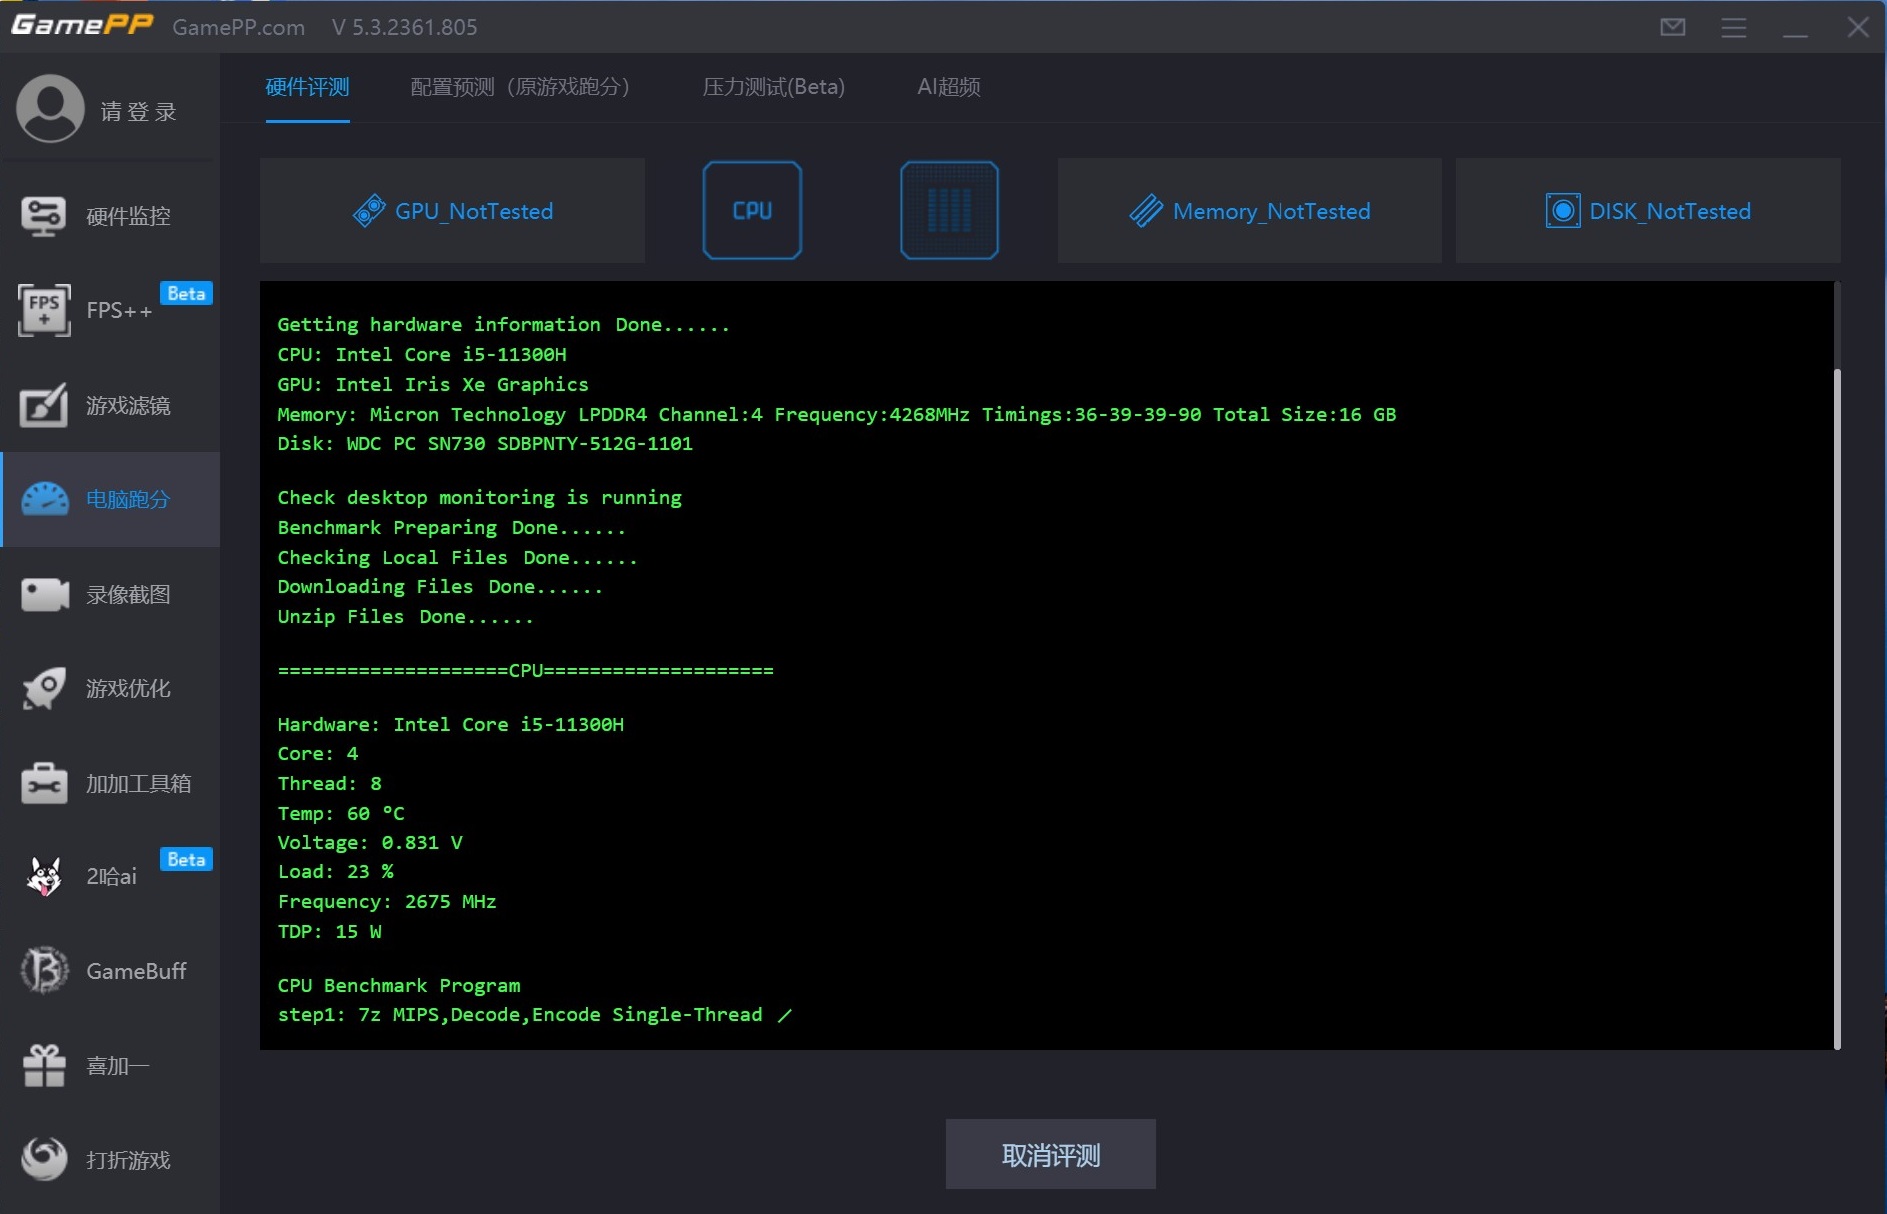Open the mail messages icon
This screenshot has height=1214, width=1887.
(1673, 27)
